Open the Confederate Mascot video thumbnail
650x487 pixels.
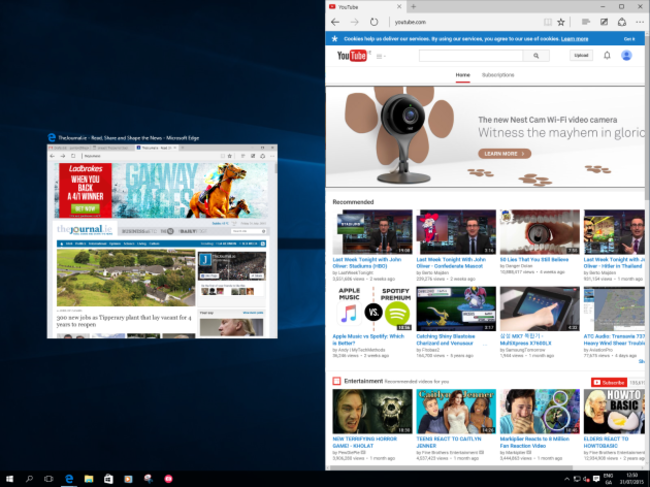(x=456, y=232)
